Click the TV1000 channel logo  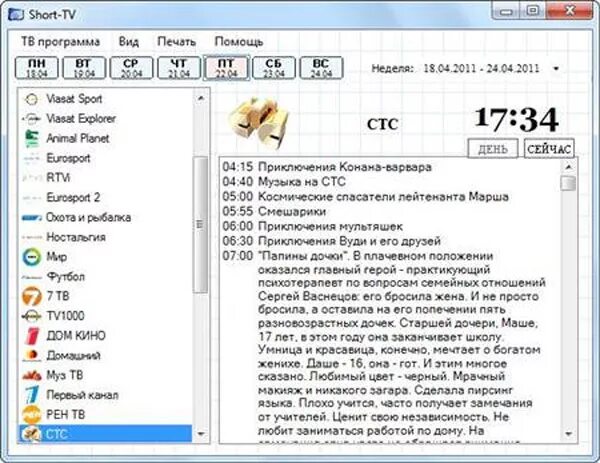pos(31,316)
